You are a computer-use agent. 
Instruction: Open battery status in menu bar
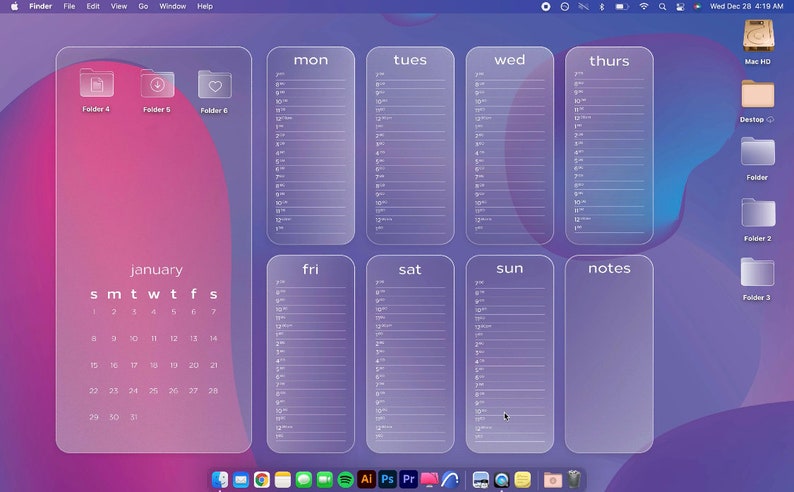(622, 7)
